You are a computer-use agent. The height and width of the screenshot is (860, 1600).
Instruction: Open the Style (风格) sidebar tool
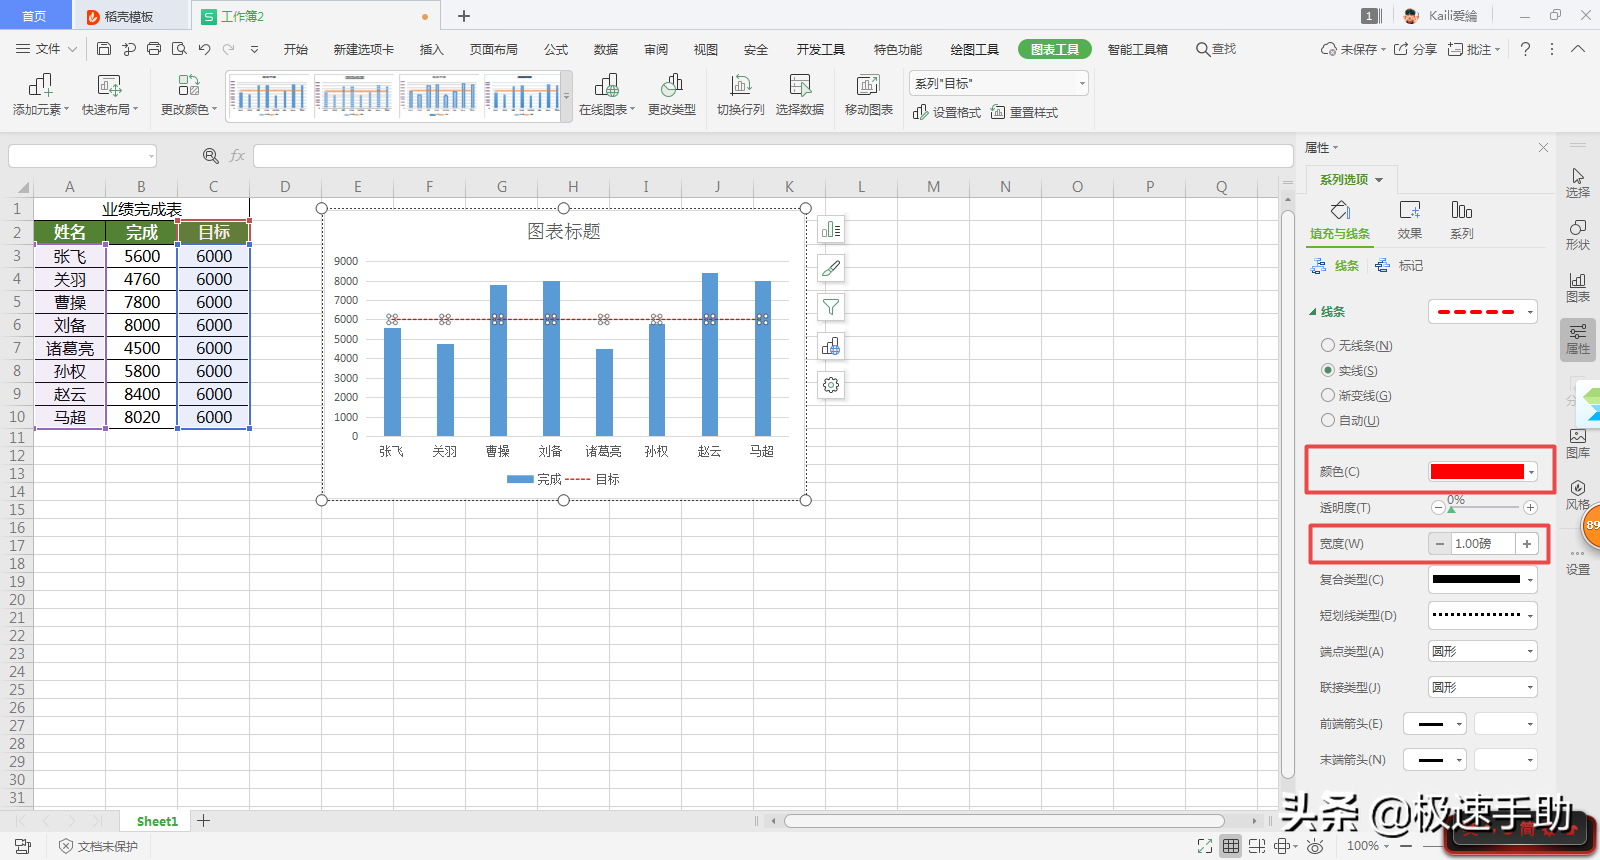click(1578, 496)
